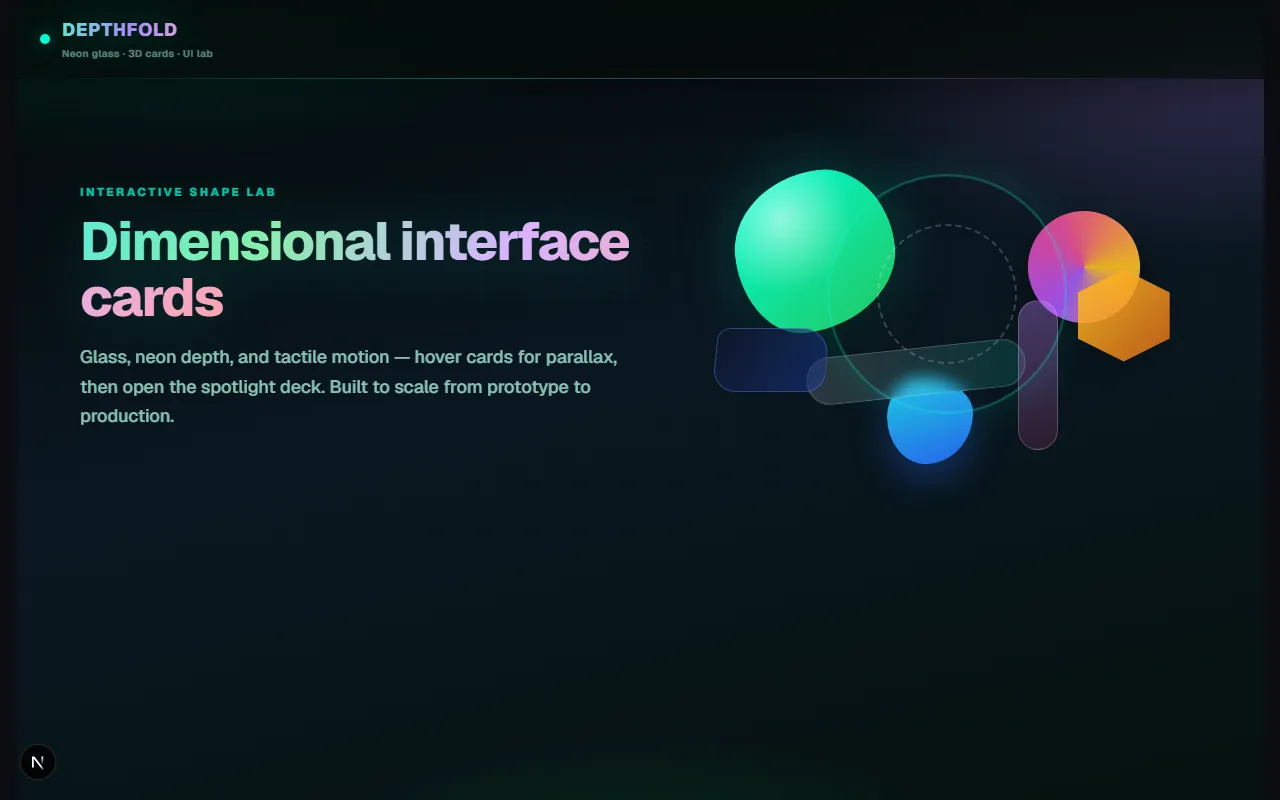Select the vertical glass pill shape

(1038, 375)
